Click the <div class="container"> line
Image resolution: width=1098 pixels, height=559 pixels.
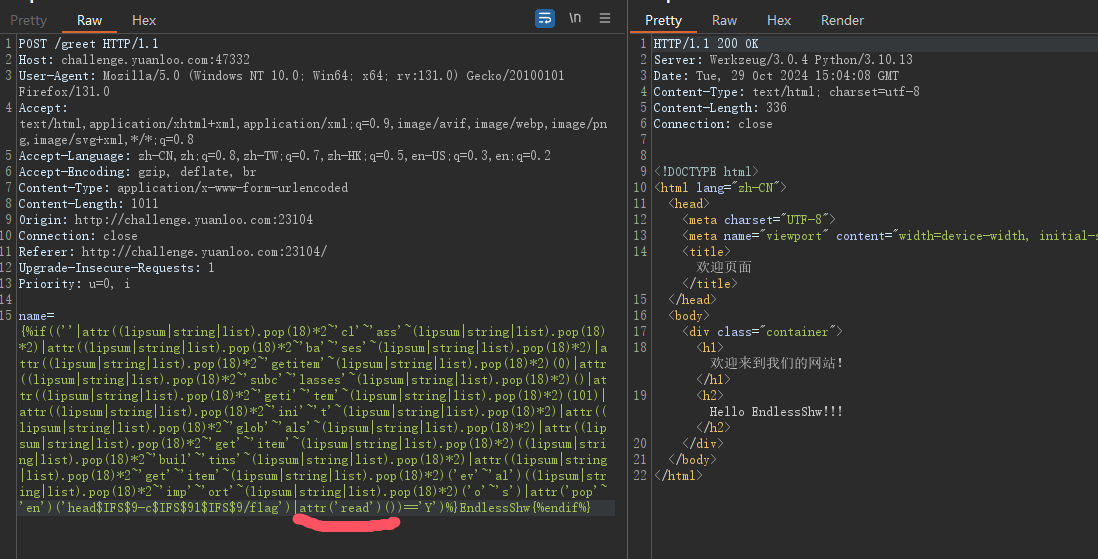[762, 332]
